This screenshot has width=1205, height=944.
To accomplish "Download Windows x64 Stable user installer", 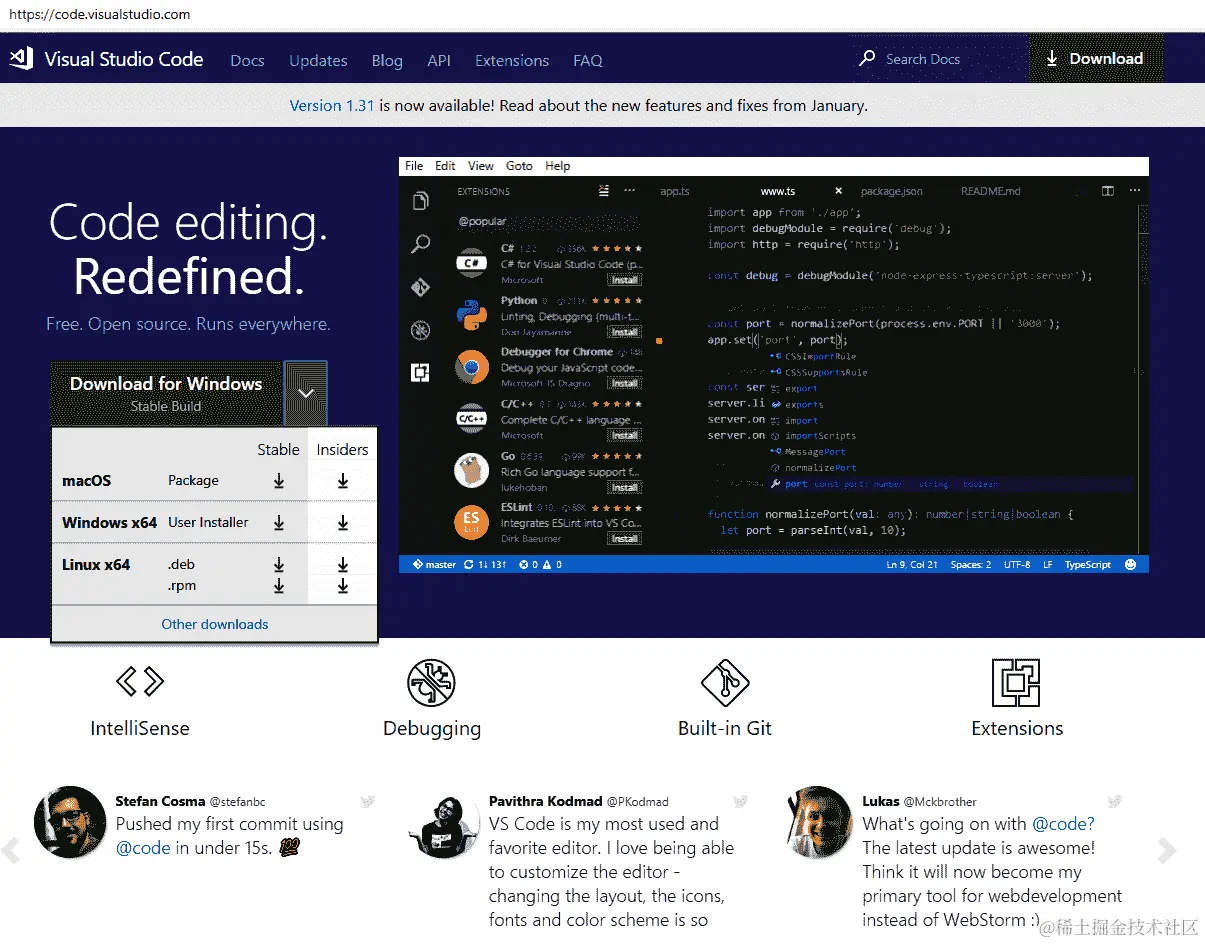I will click(x=279, y=523).
